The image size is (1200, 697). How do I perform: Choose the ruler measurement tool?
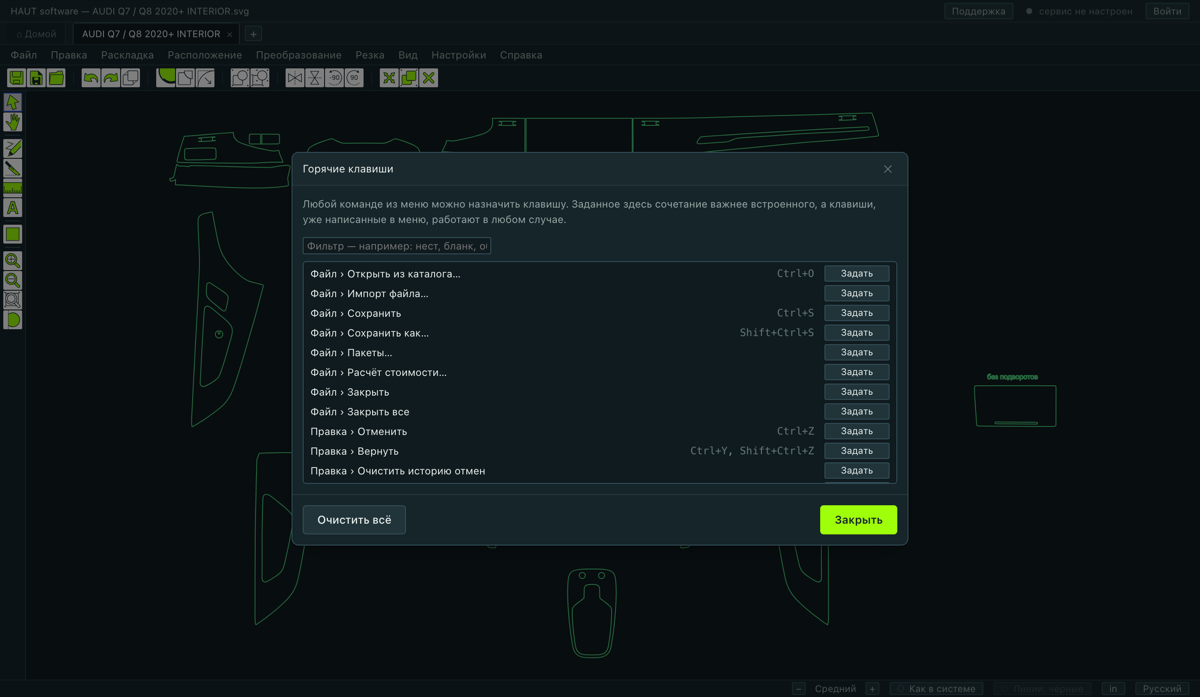tap(13, 188)
